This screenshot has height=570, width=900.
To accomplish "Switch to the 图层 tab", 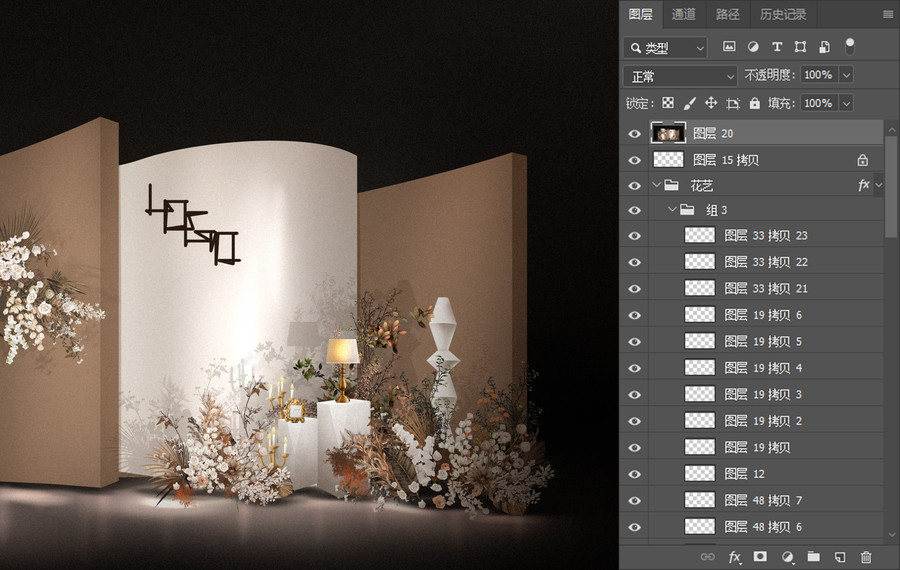I will [x=641, y=14].
